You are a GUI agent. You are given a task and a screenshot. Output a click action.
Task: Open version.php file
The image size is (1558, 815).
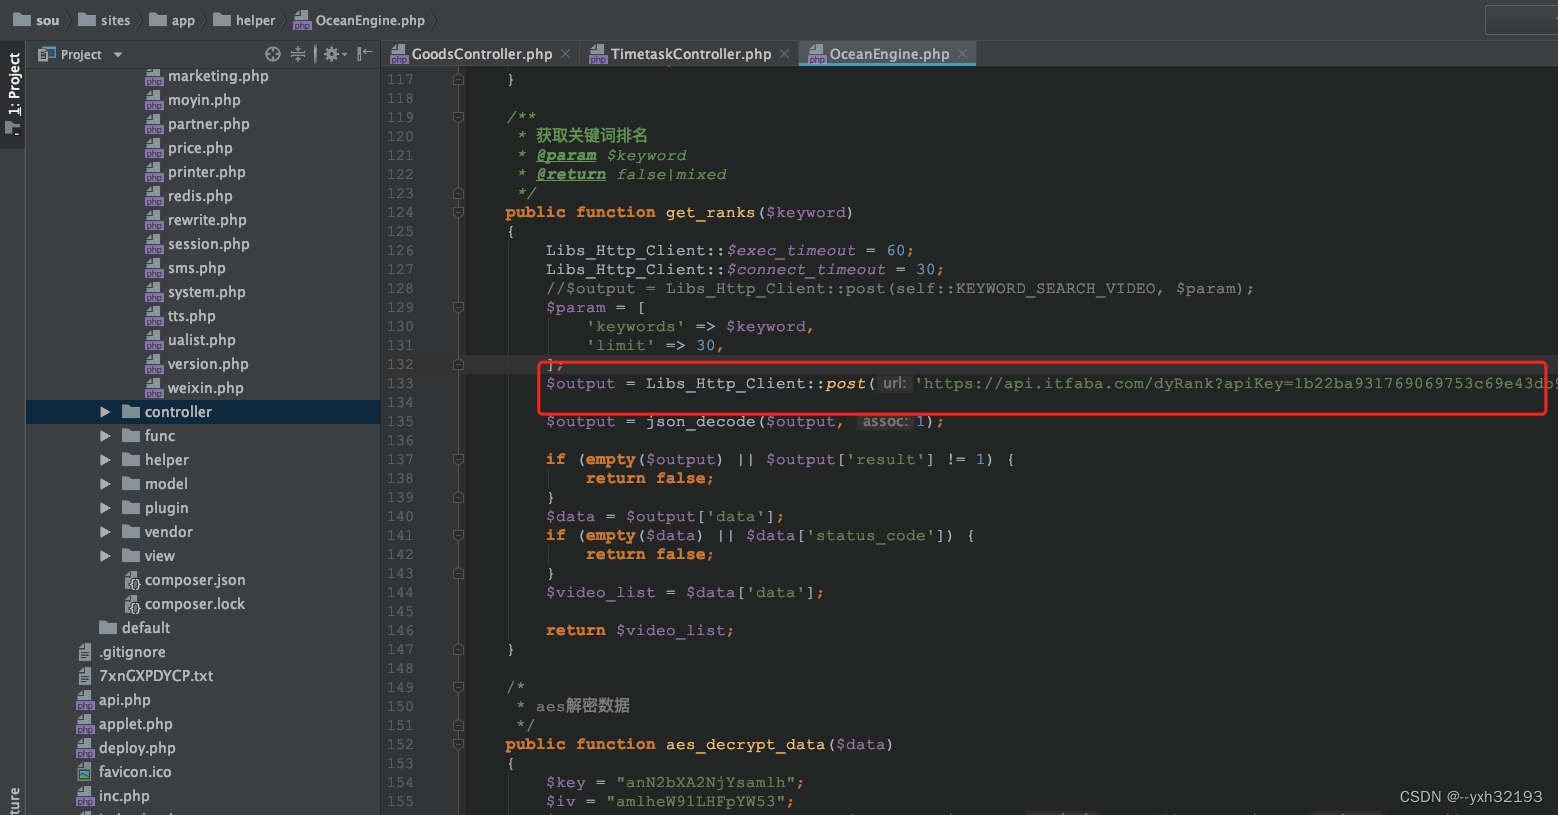(197, 364)
